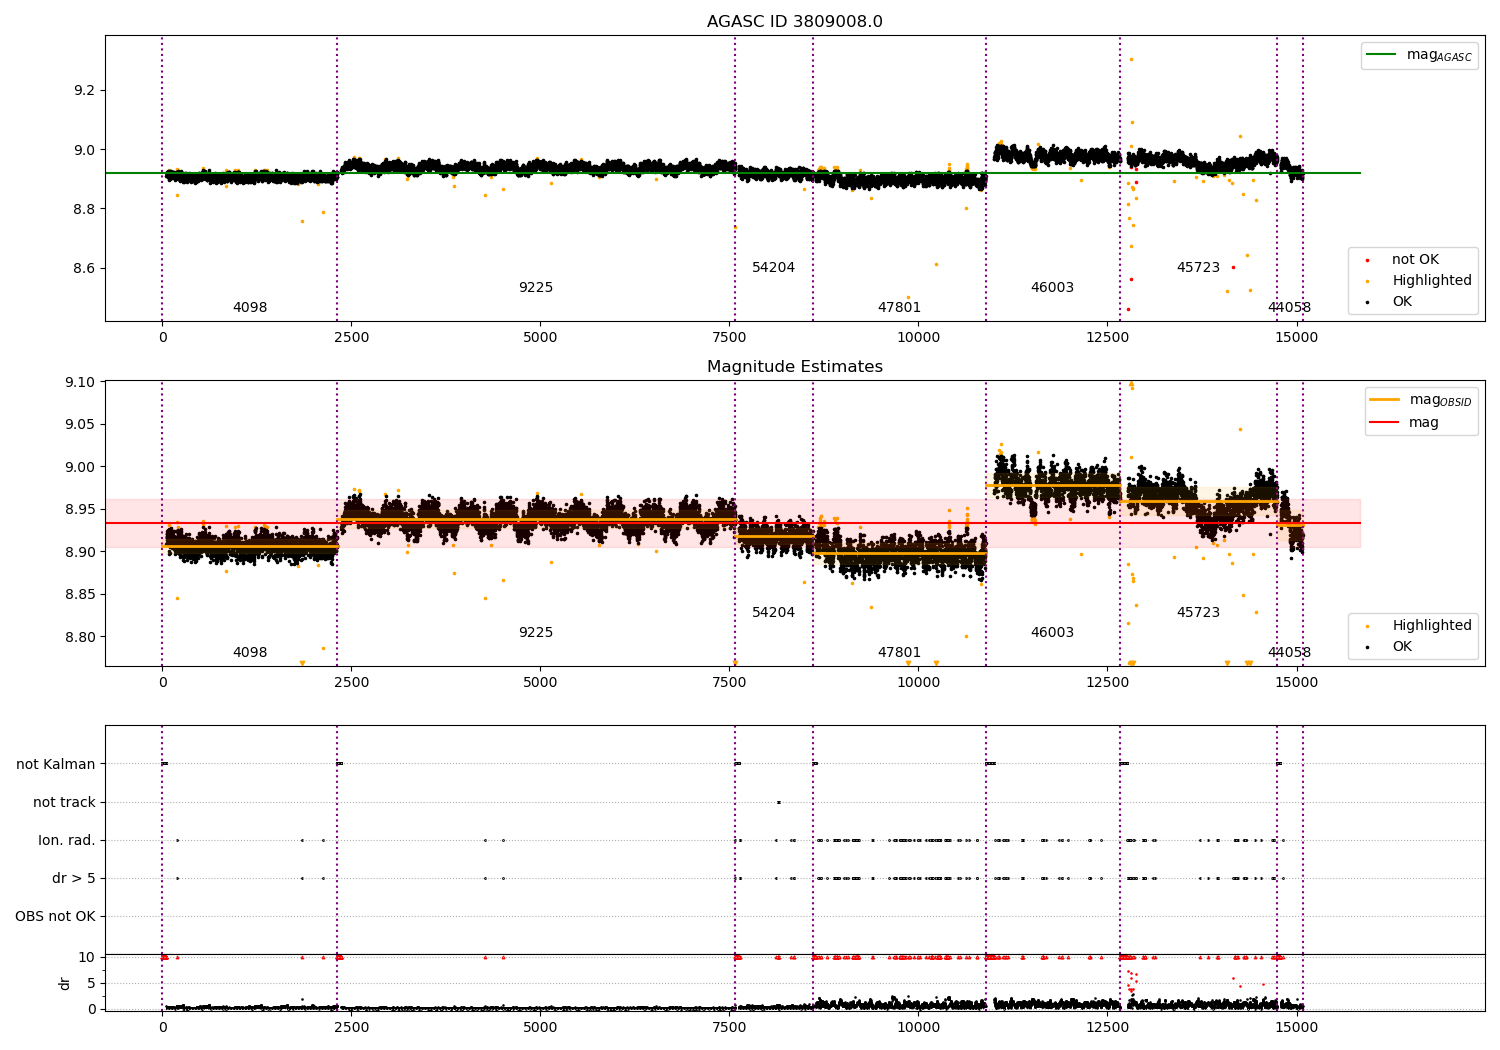Click obsid label 45723 in Magnitude Estimates plot

[x=1199, y=613]
